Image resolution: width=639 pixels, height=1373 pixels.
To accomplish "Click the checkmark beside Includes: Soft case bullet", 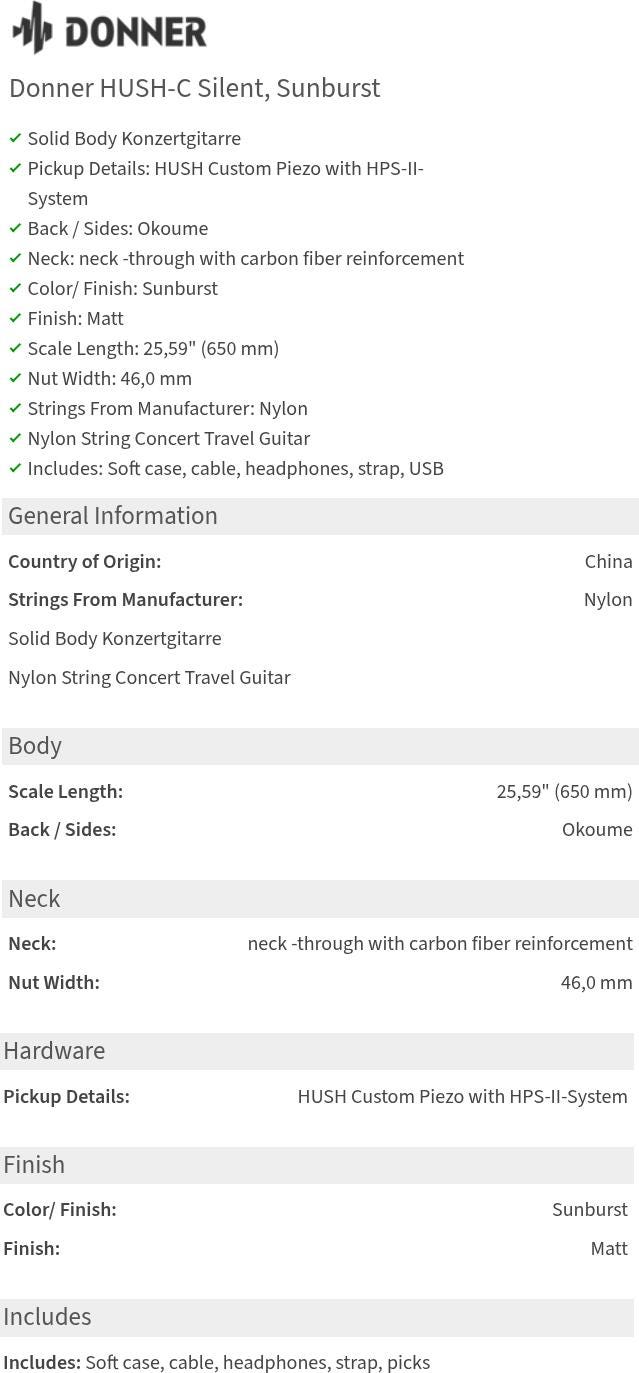I will [x=15, y=468].
